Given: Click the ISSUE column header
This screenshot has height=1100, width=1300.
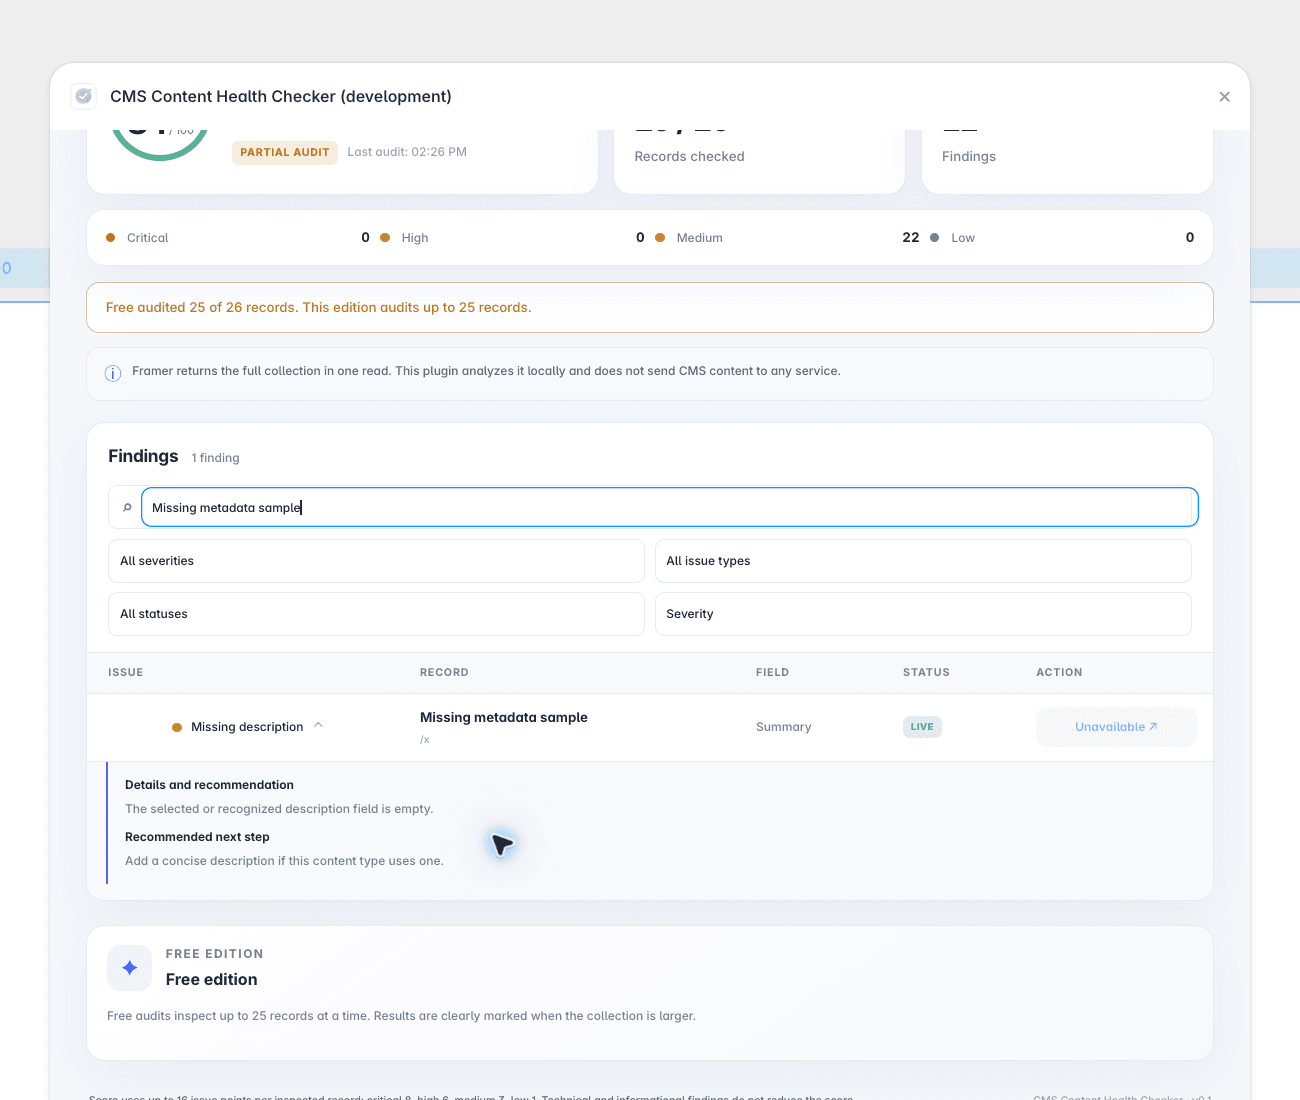Looking at the screenshot, I should pyautogui.click(x=126, y=672).
